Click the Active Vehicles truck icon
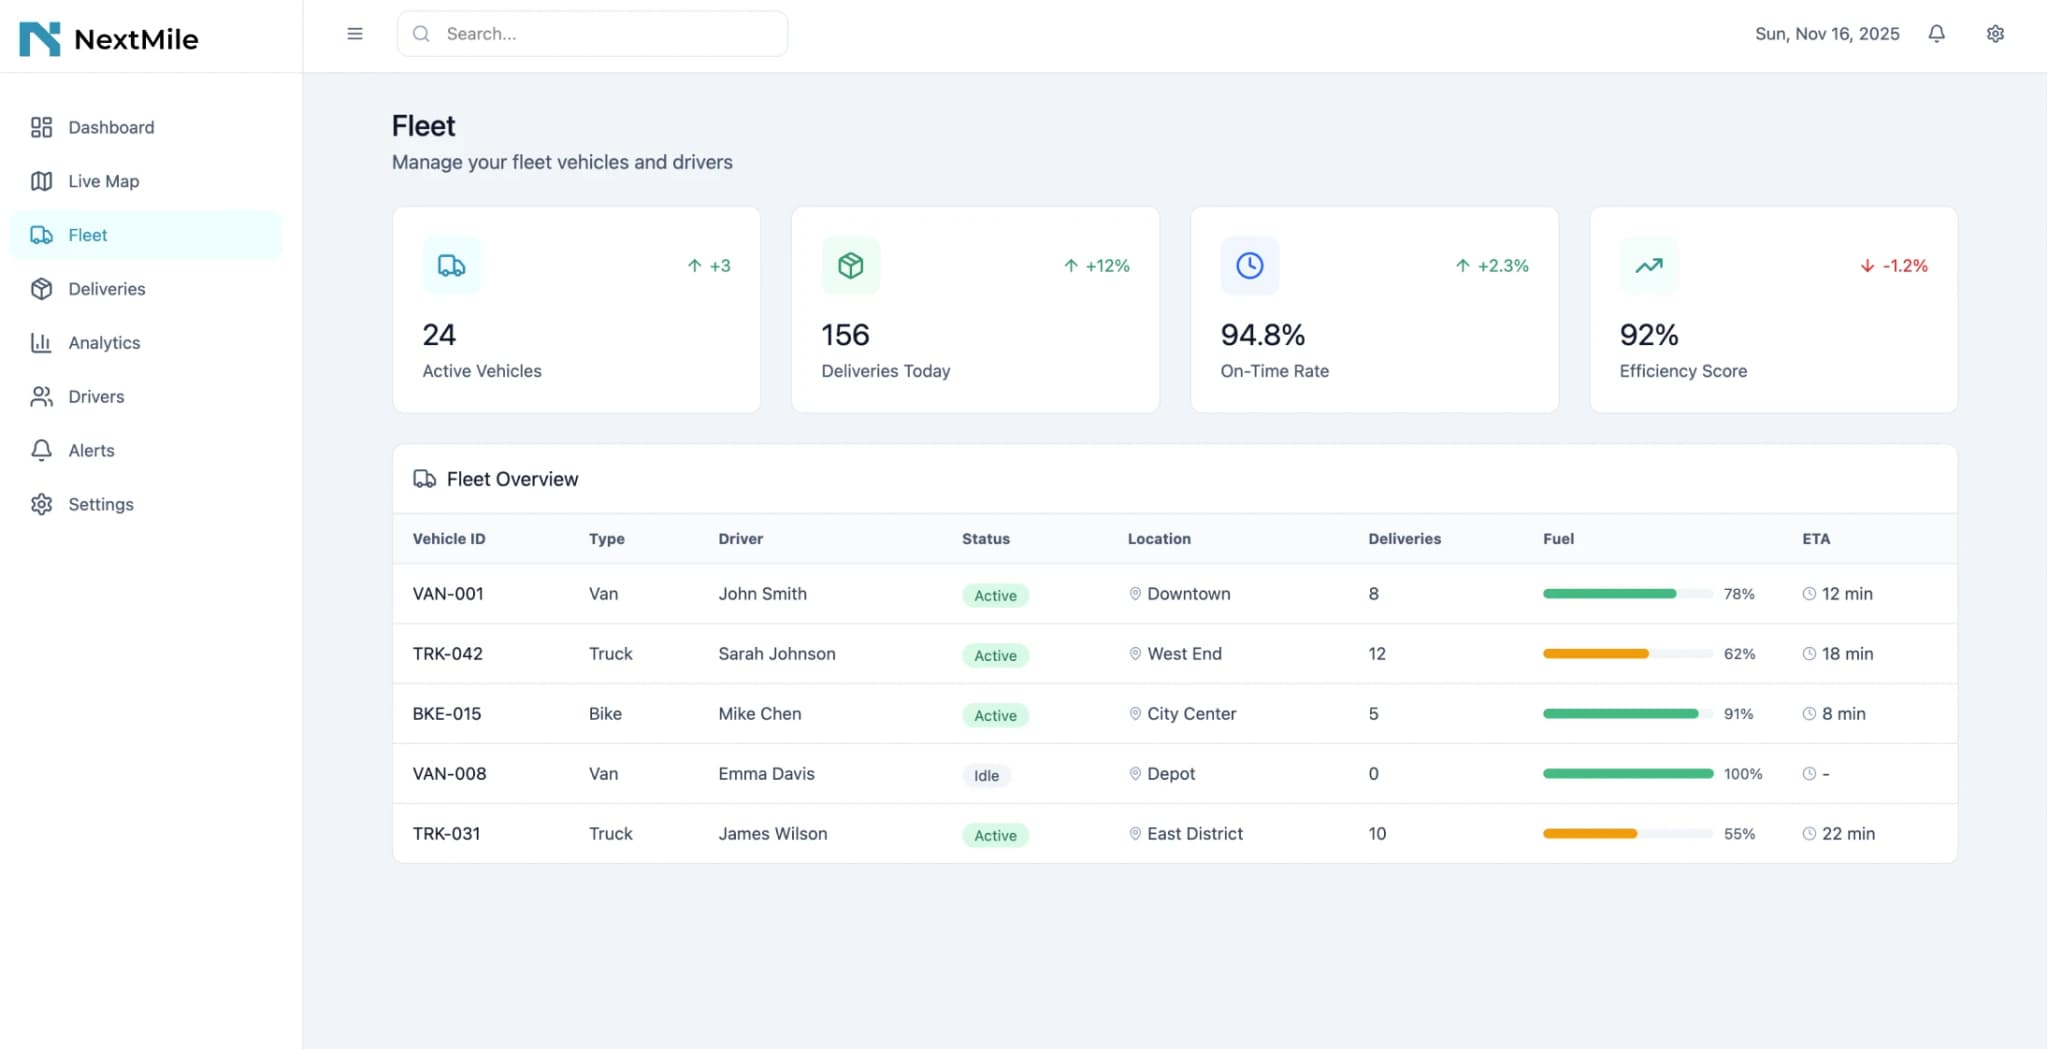Viewport: 2048px width, 1049px height. coord(451,266)
